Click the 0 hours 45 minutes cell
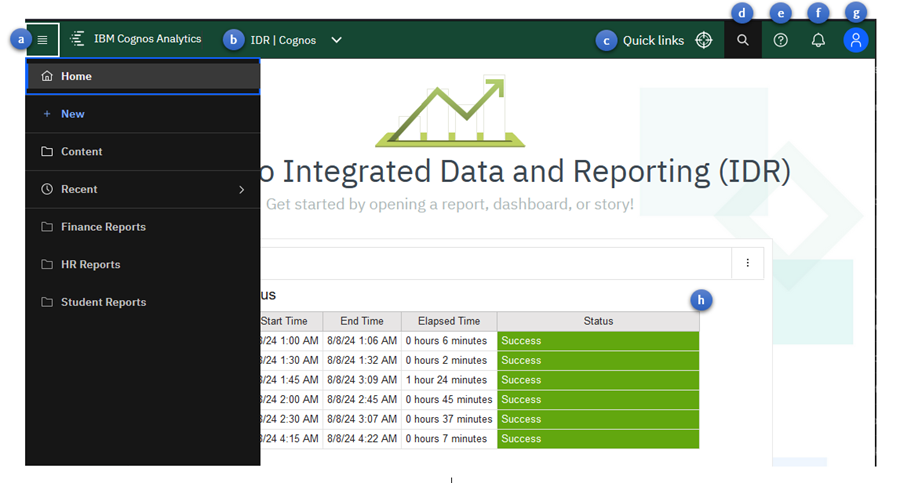900x483 pixels. pyautogui.click(x=449, y=399)
